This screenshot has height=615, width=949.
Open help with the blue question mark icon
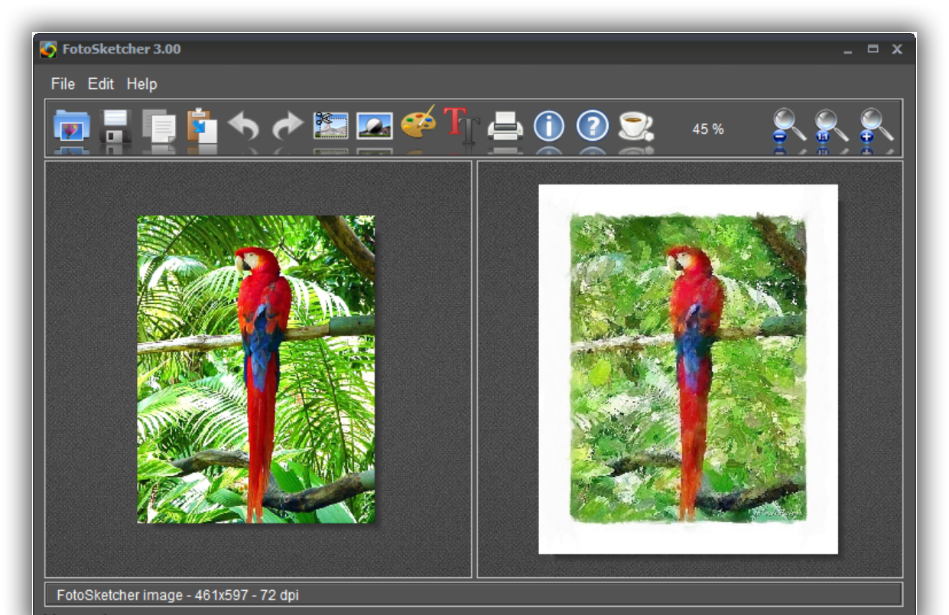tap(593, 126)
